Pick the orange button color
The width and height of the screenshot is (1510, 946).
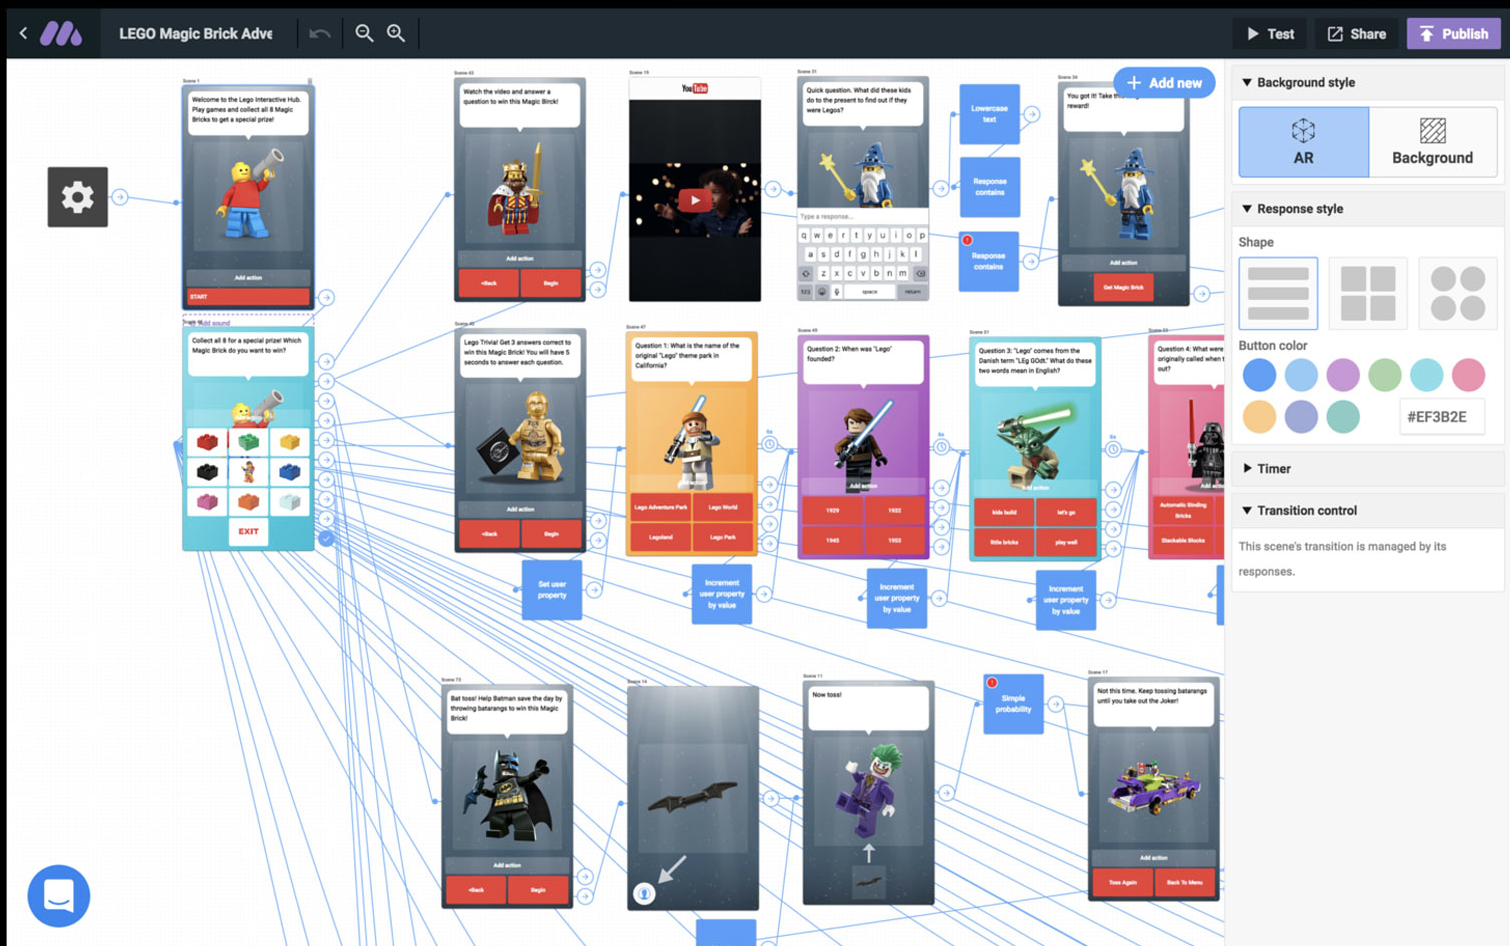1259,416
